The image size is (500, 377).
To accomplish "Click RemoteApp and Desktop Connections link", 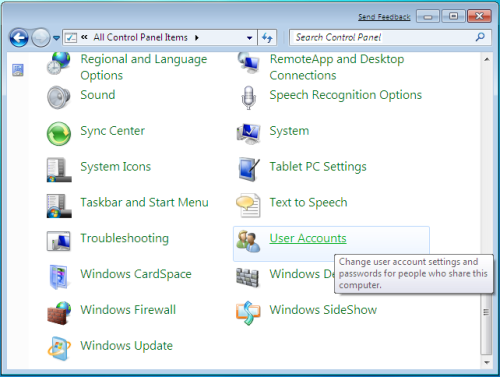I will pyautogui.click(x=337, y=67).
